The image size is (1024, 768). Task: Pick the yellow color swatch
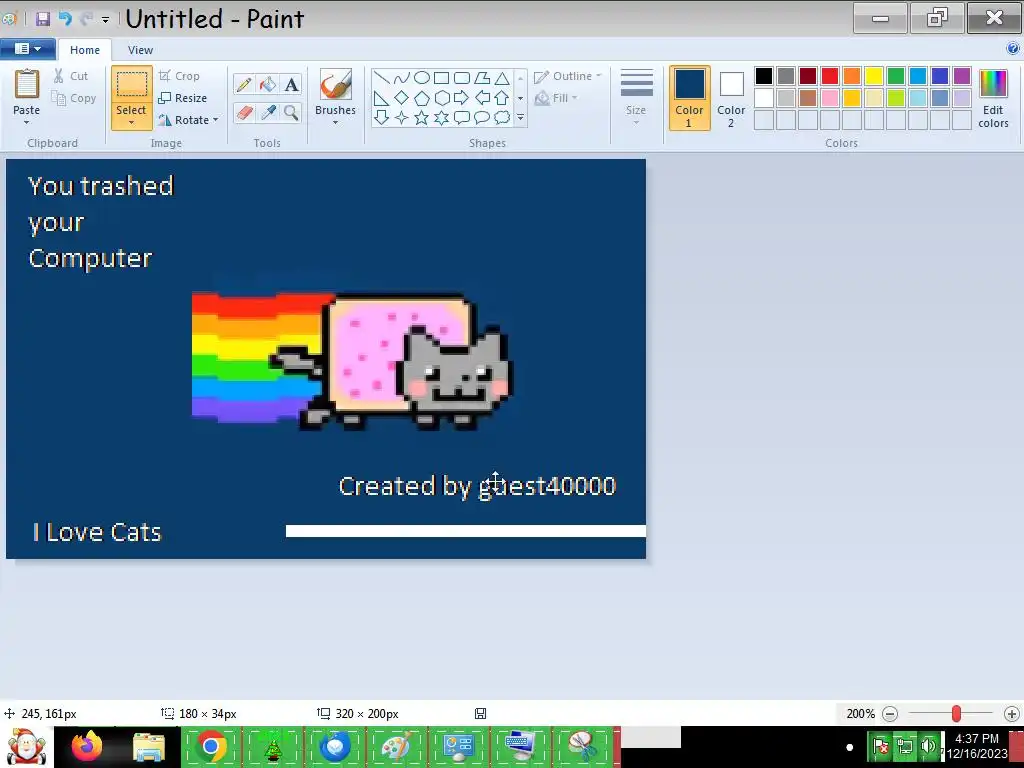point(874,76)
